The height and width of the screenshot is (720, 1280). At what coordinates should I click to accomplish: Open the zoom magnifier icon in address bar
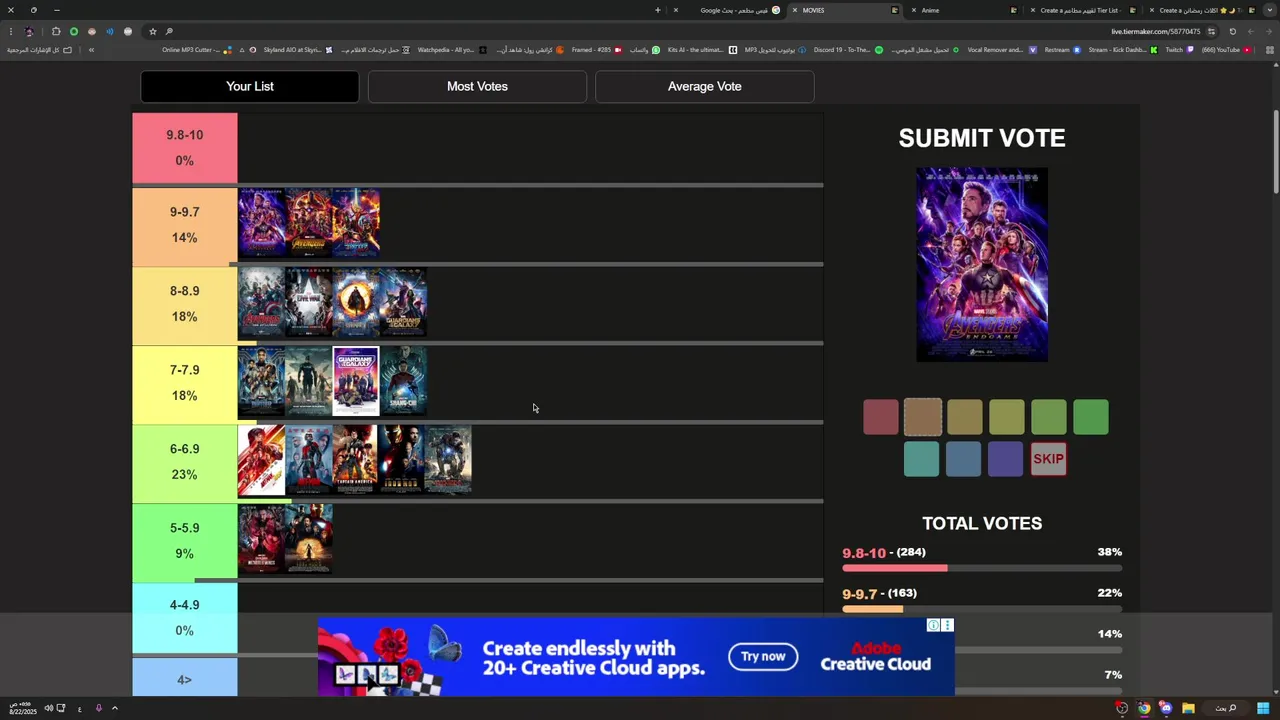[169, 31]
